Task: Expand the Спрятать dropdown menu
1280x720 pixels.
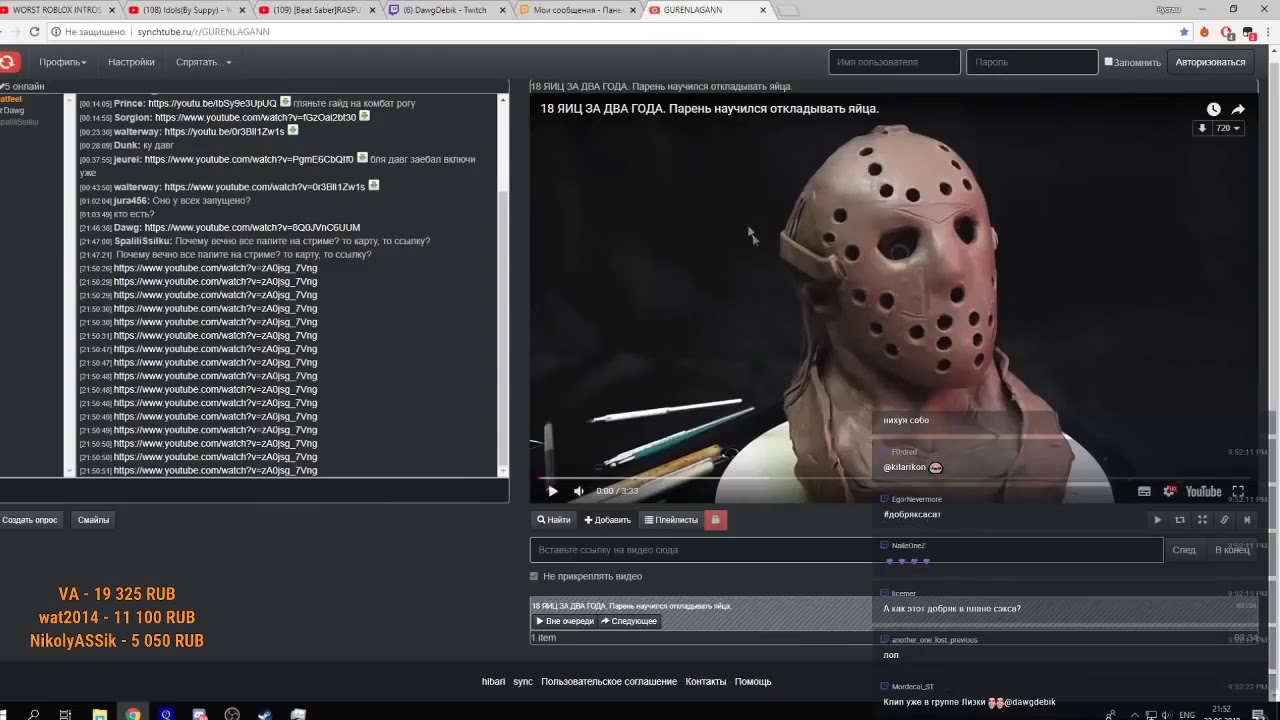Action: [x=204, y=62]
